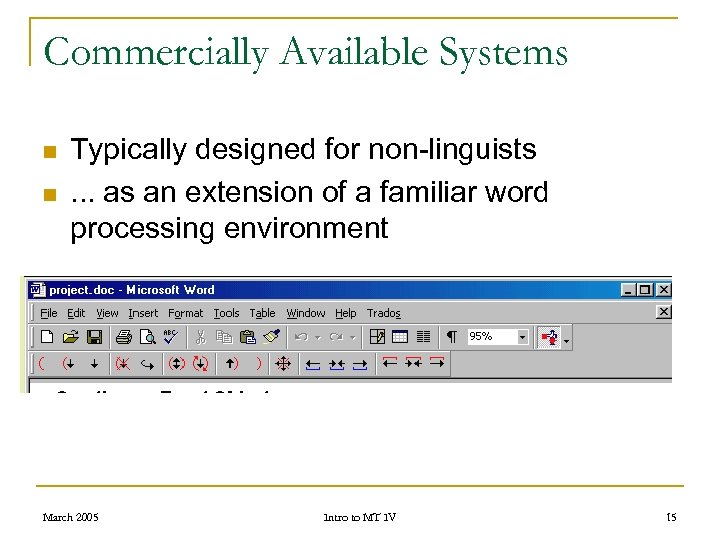Screen dimensions: 720x540
Task: Click the Trados Close segment parenthesis icon
Action: (x=259, y=364)
